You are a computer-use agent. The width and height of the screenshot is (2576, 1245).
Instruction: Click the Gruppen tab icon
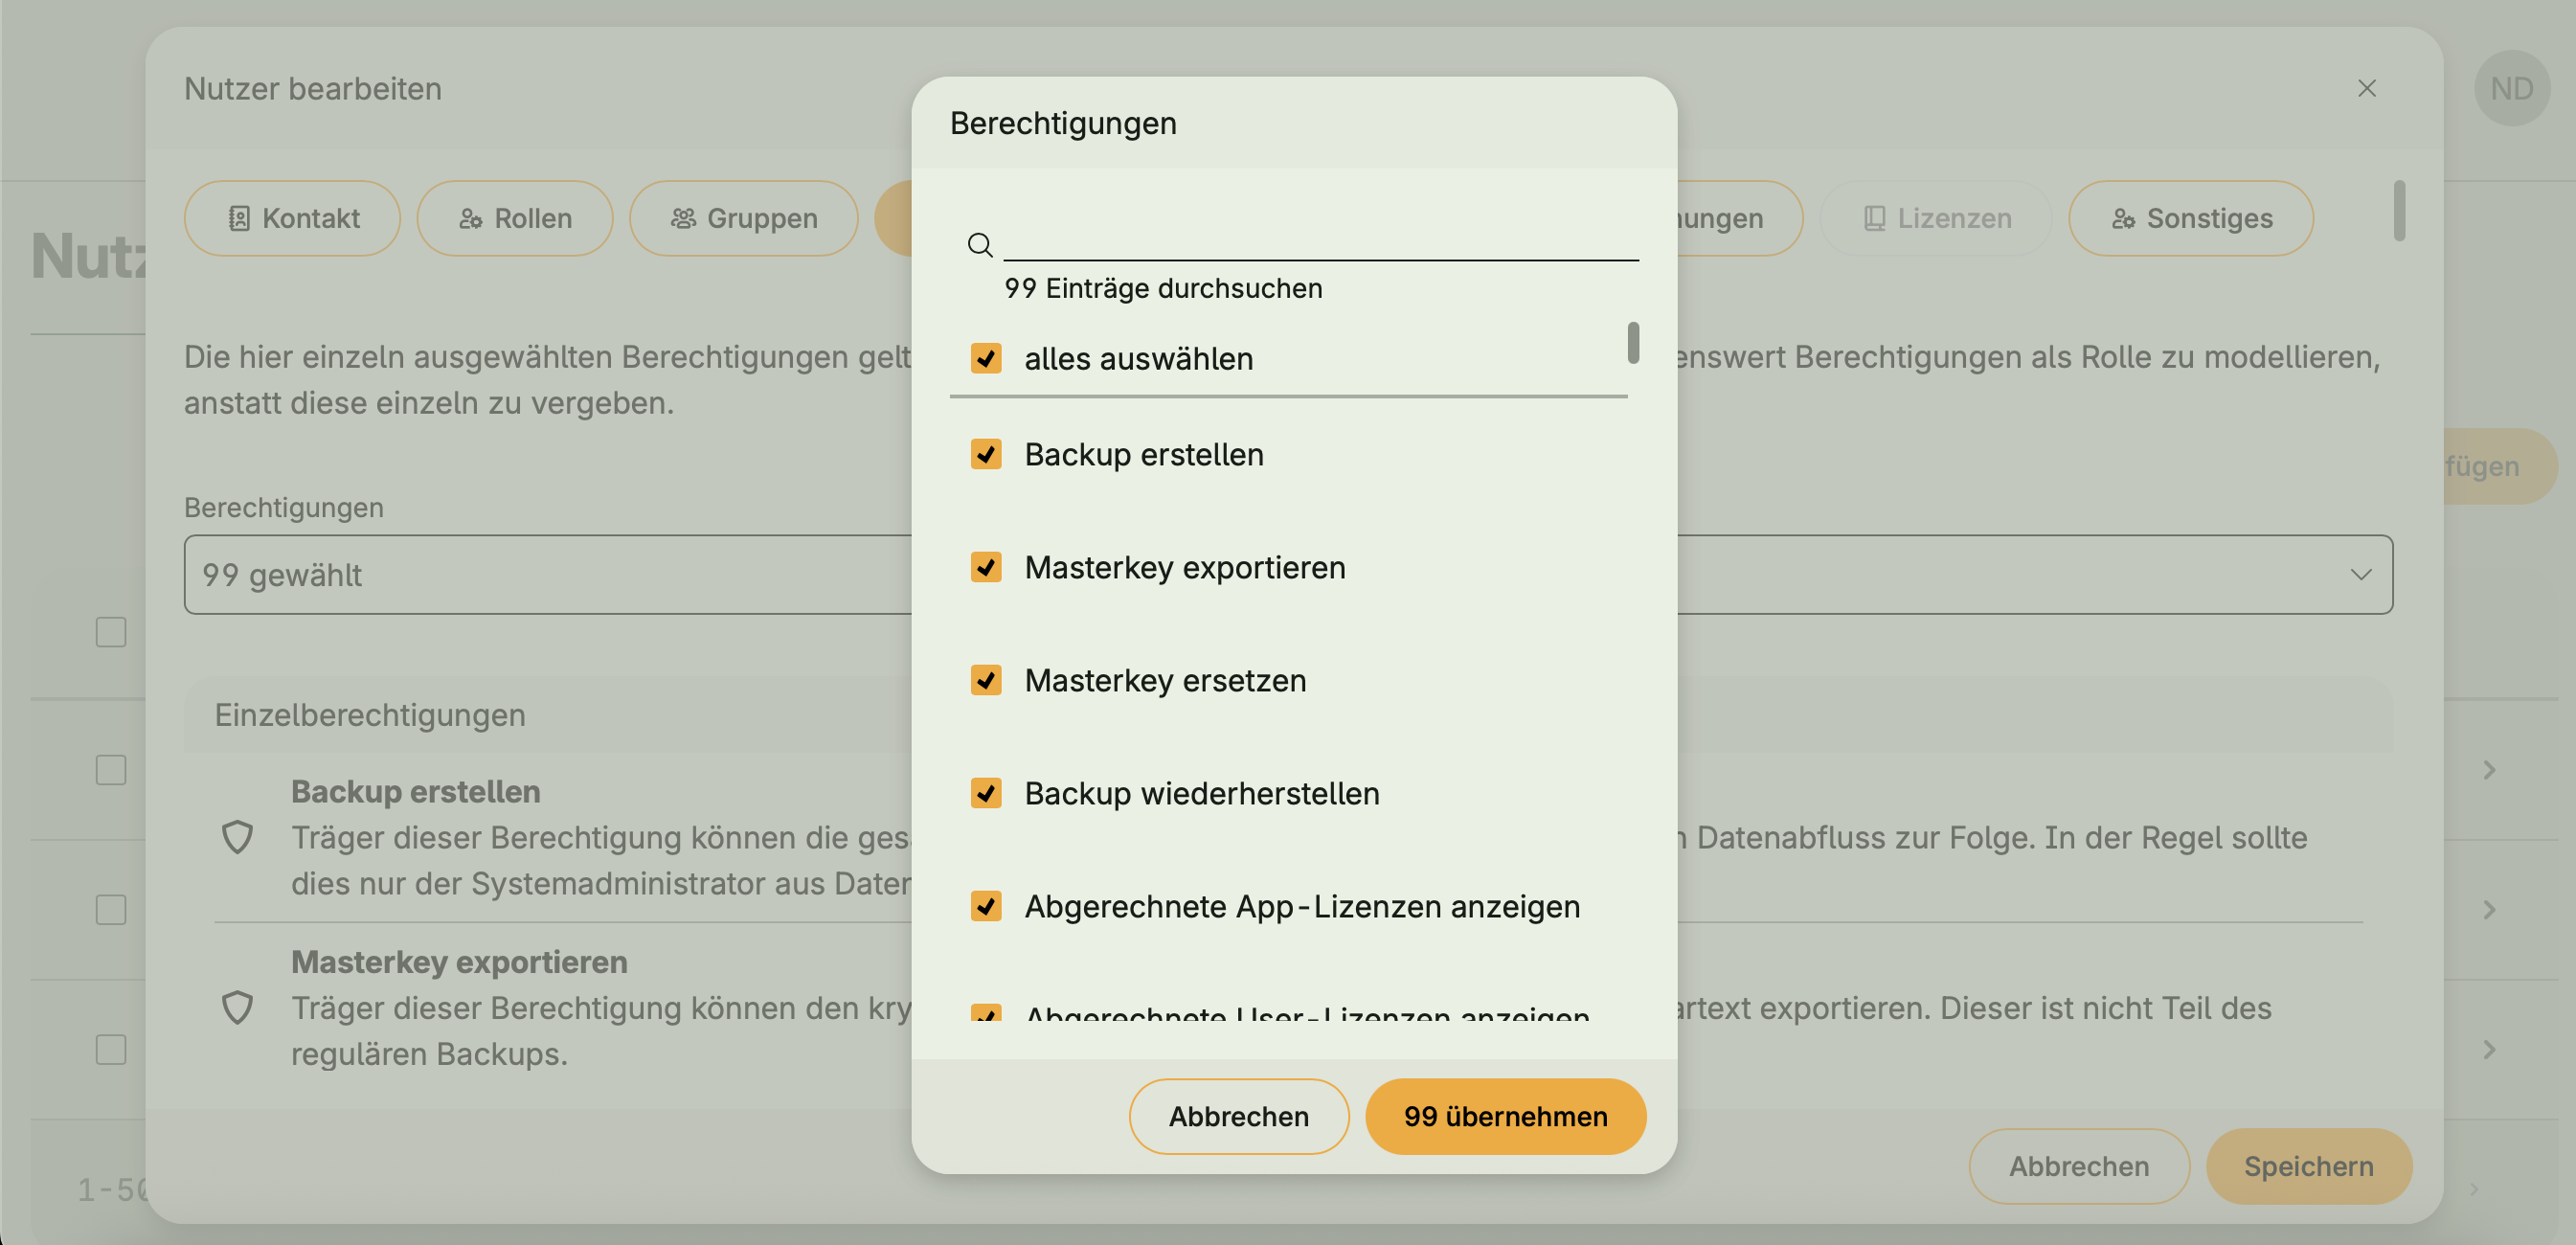(x=683, y=218)
